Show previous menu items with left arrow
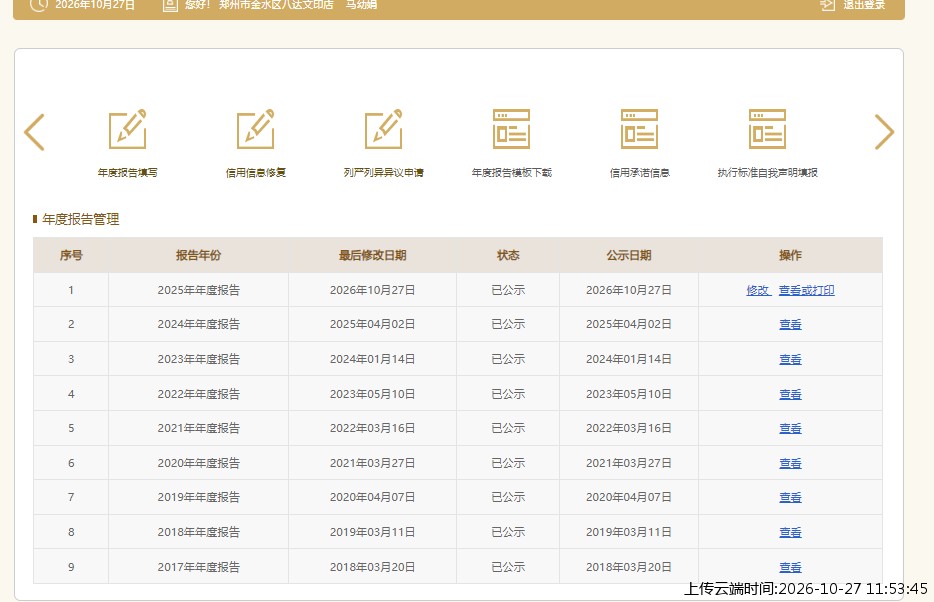Screen dimensions: 934x602 [x=34, y=132]
